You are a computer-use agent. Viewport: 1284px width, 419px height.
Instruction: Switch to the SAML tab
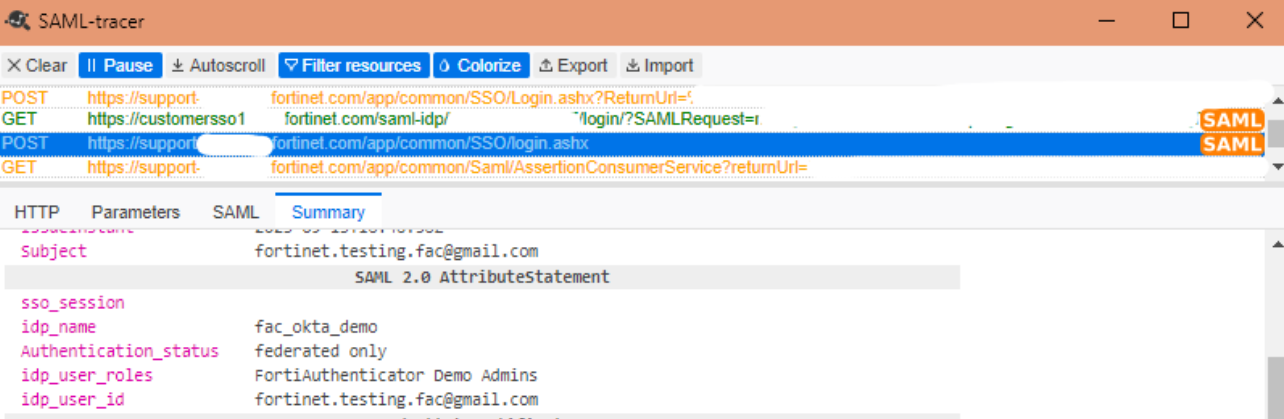click(x=236, y=212)
